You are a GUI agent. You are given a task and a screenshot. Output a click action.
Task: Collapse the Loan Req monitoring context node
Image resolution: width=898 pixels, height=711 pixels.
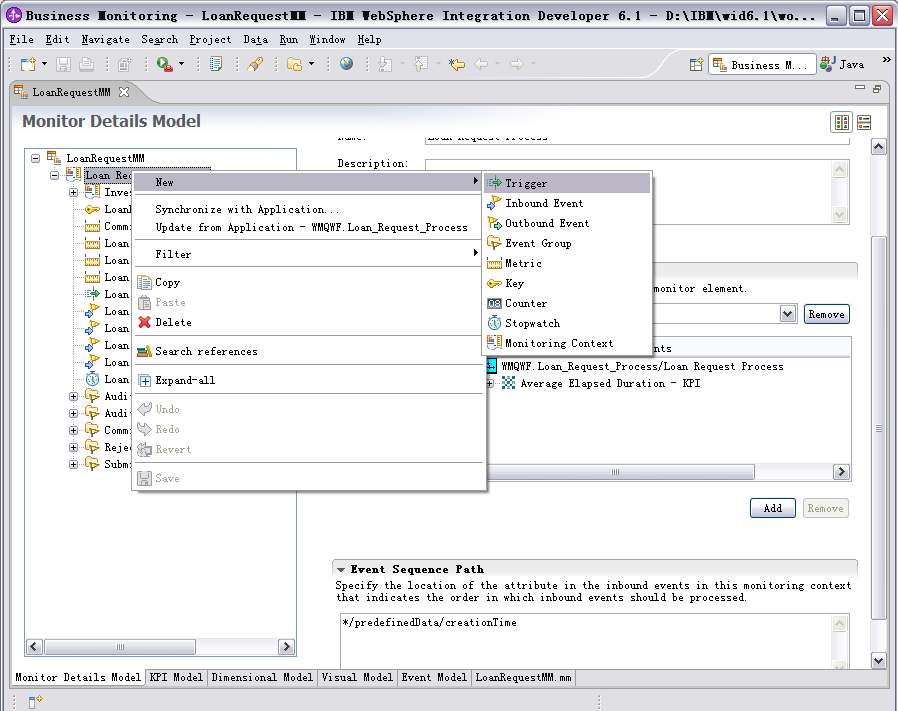pos(54,175)
